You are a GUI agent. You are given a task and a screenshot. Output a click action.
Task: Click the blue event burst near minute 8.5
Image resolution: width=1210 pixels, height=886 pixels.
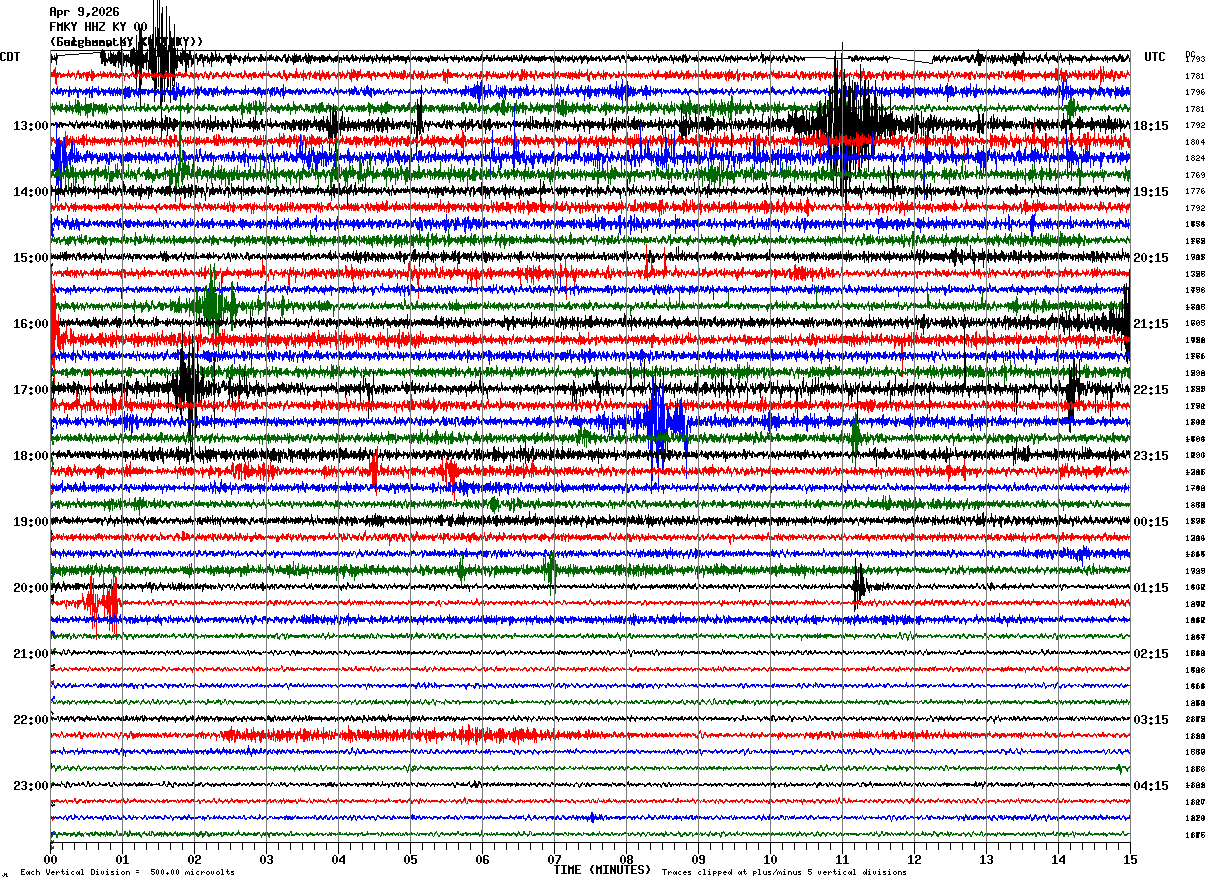click(660, 422)
